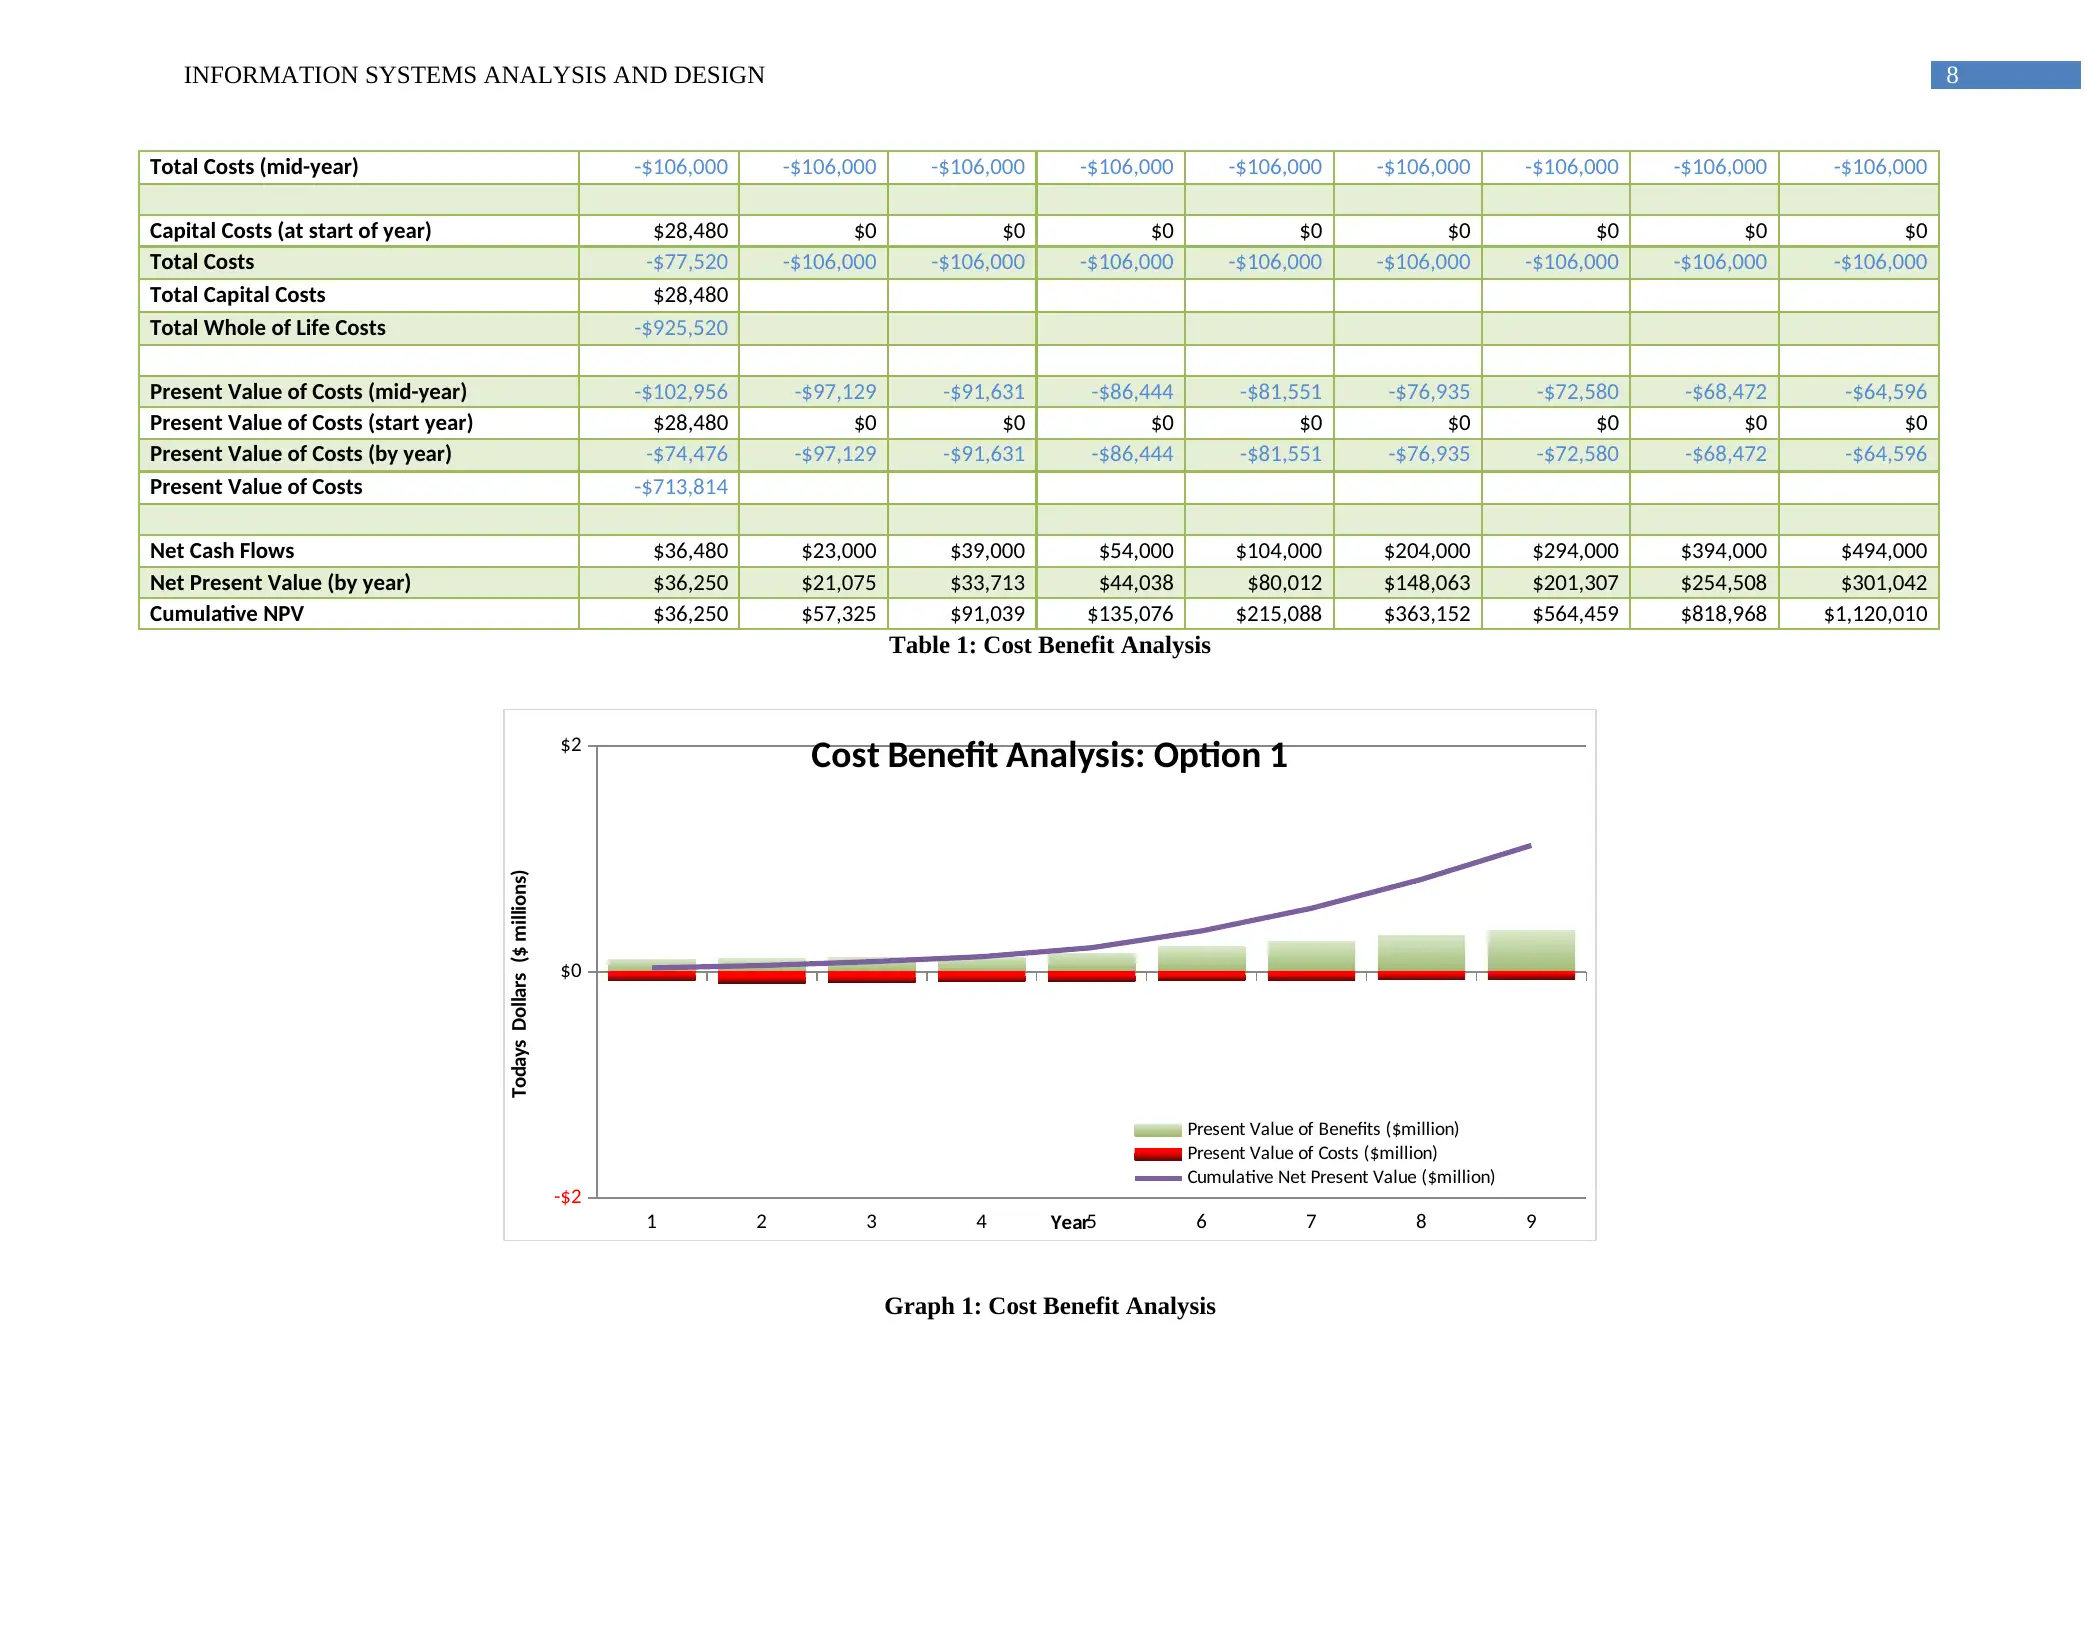
Task: Click the red 'Present Value of Costs' legend swatch
Action: (x=1158, y=1154)
